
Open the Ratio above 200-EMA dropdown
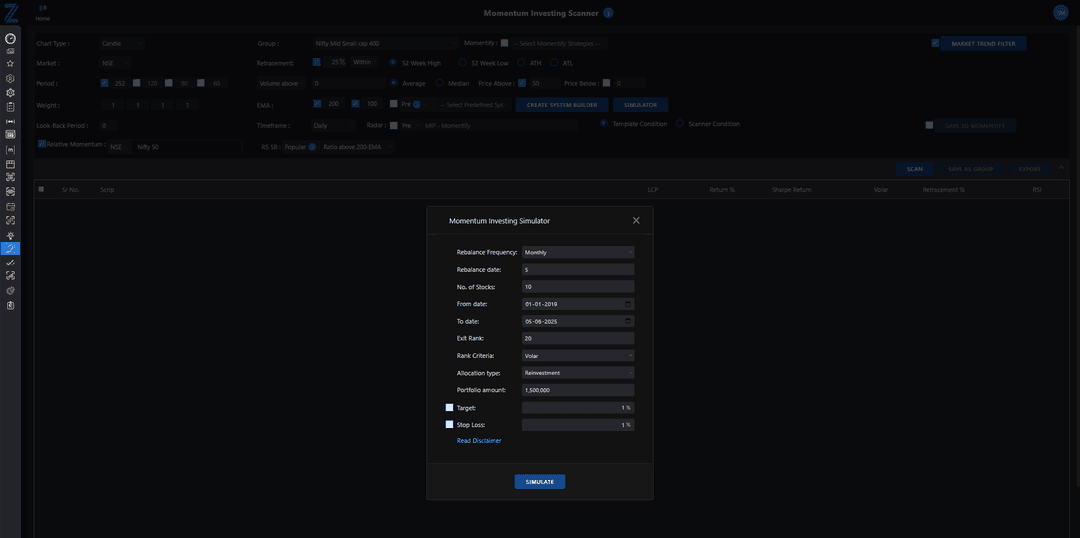[357, 147]
